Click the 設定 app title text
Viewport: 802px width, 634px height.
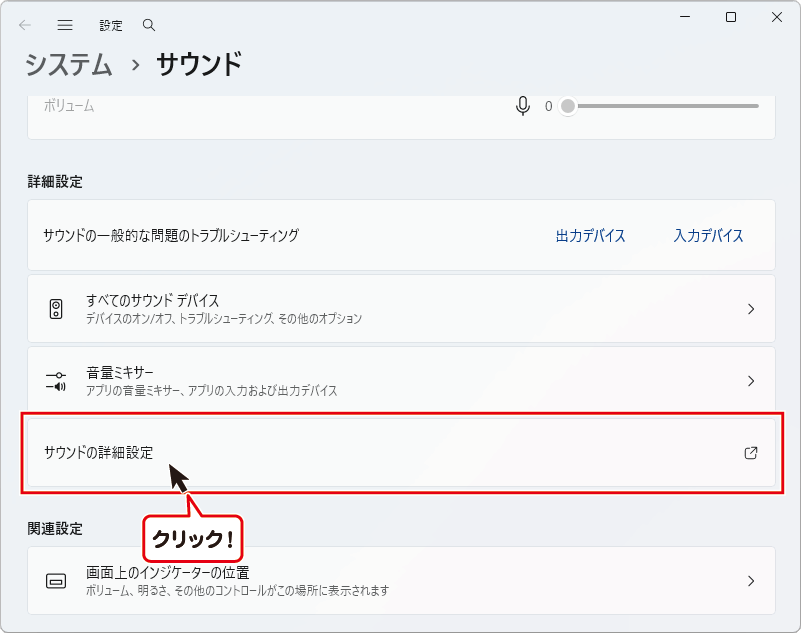click(x=110, y=25)
